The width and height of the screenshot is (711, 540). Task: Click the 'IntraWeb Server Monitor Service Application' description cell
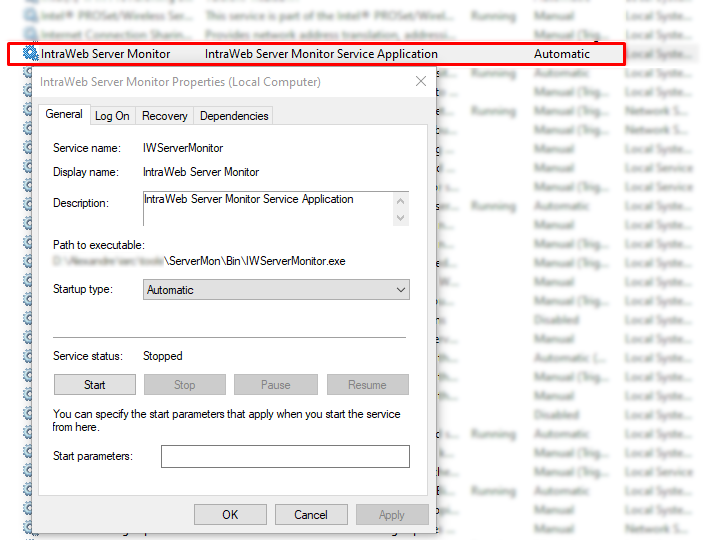(321, 54)
